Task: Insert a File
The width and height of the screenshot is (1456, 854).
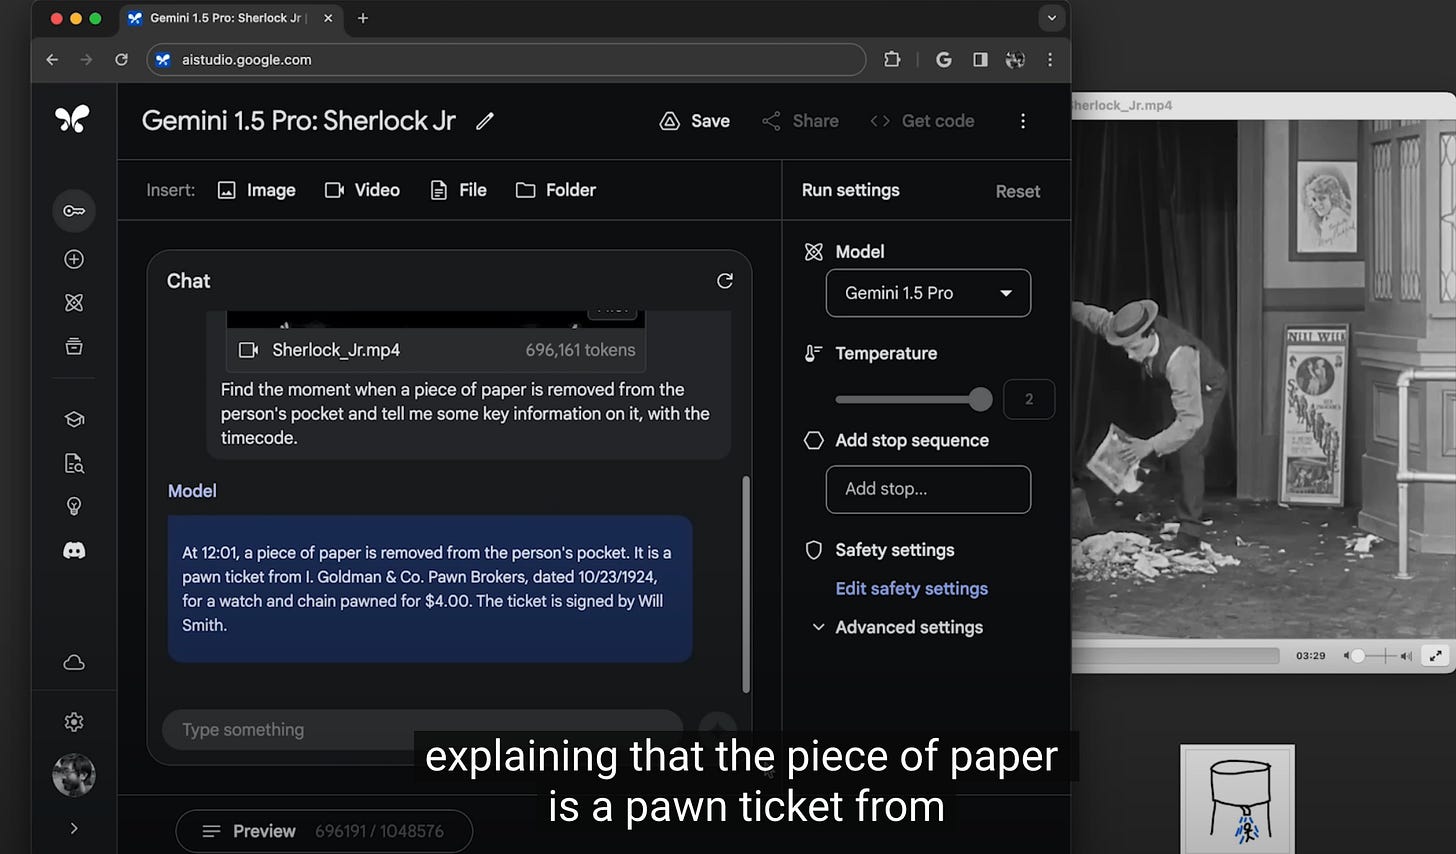Action: tap(458, 190)
